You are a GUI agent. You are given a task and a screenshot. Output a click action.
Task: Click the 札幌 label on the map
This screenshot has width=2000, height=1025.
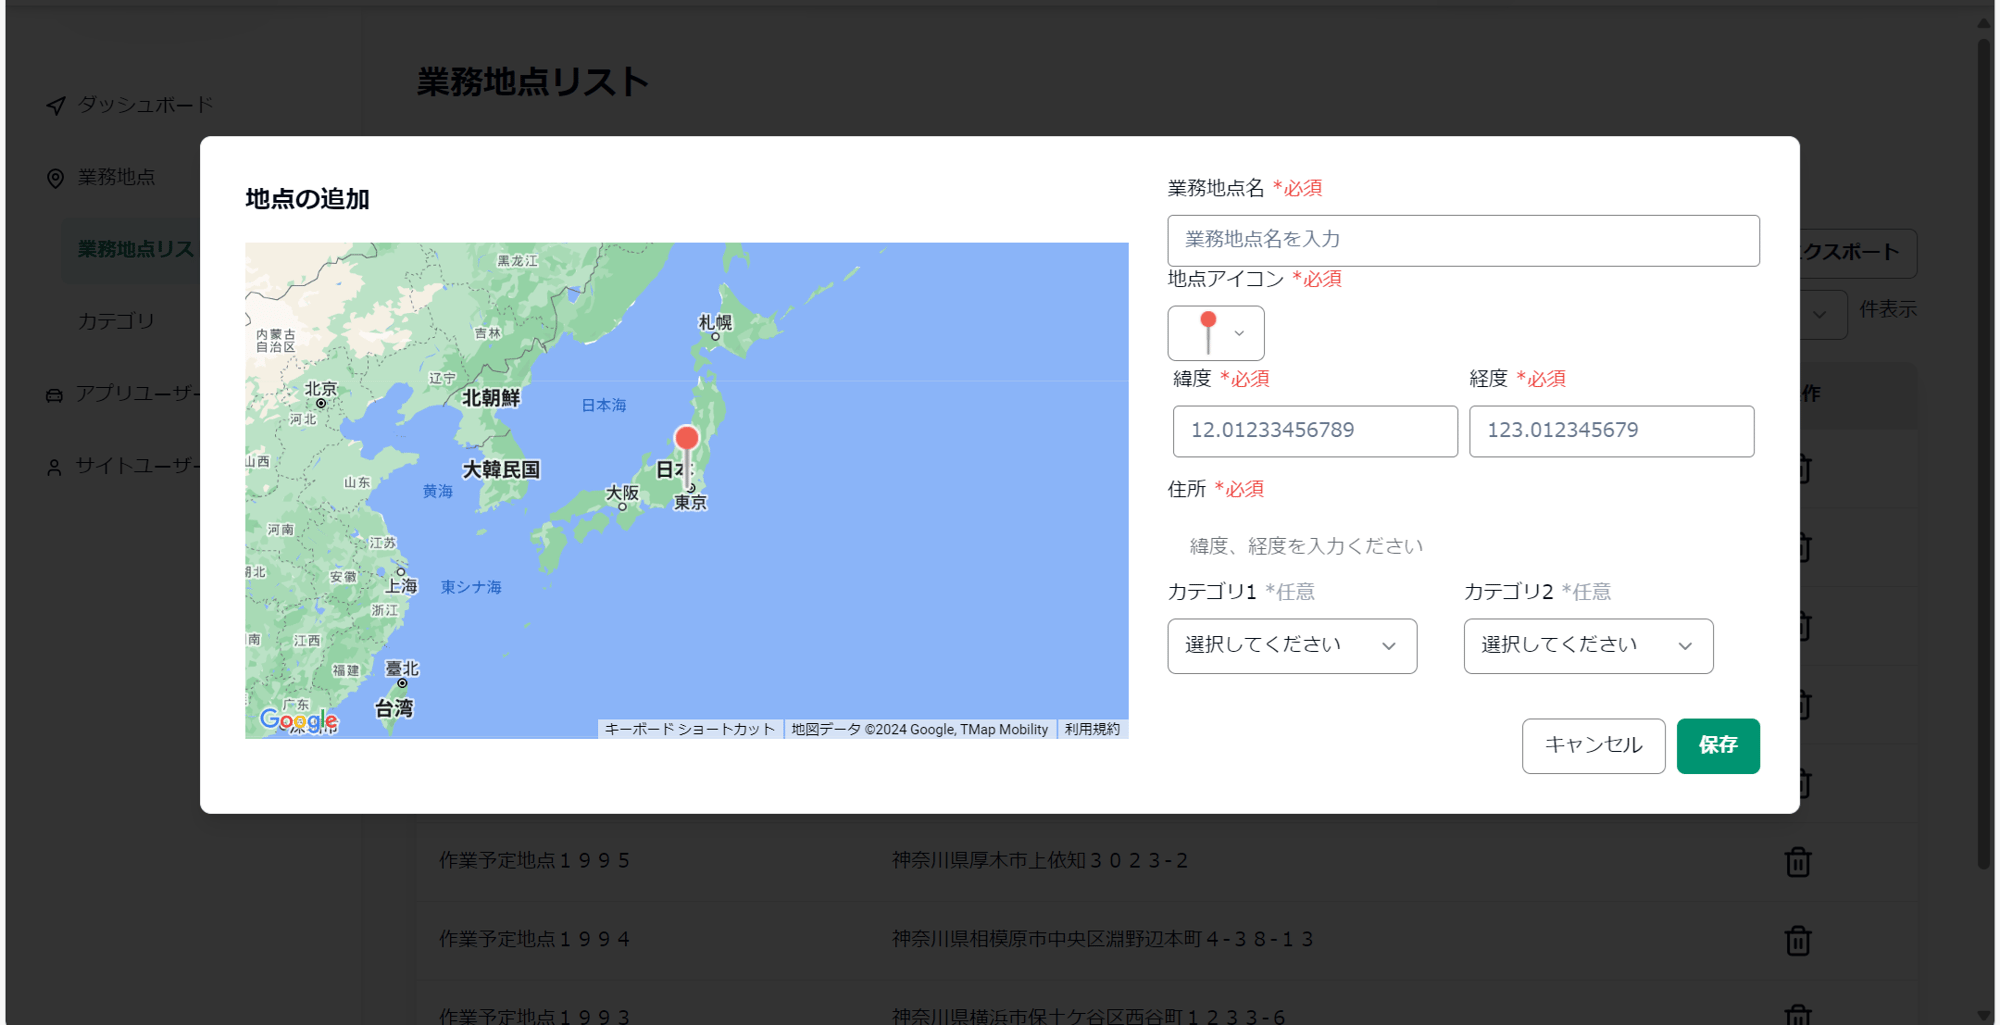[x=715, y=322]
